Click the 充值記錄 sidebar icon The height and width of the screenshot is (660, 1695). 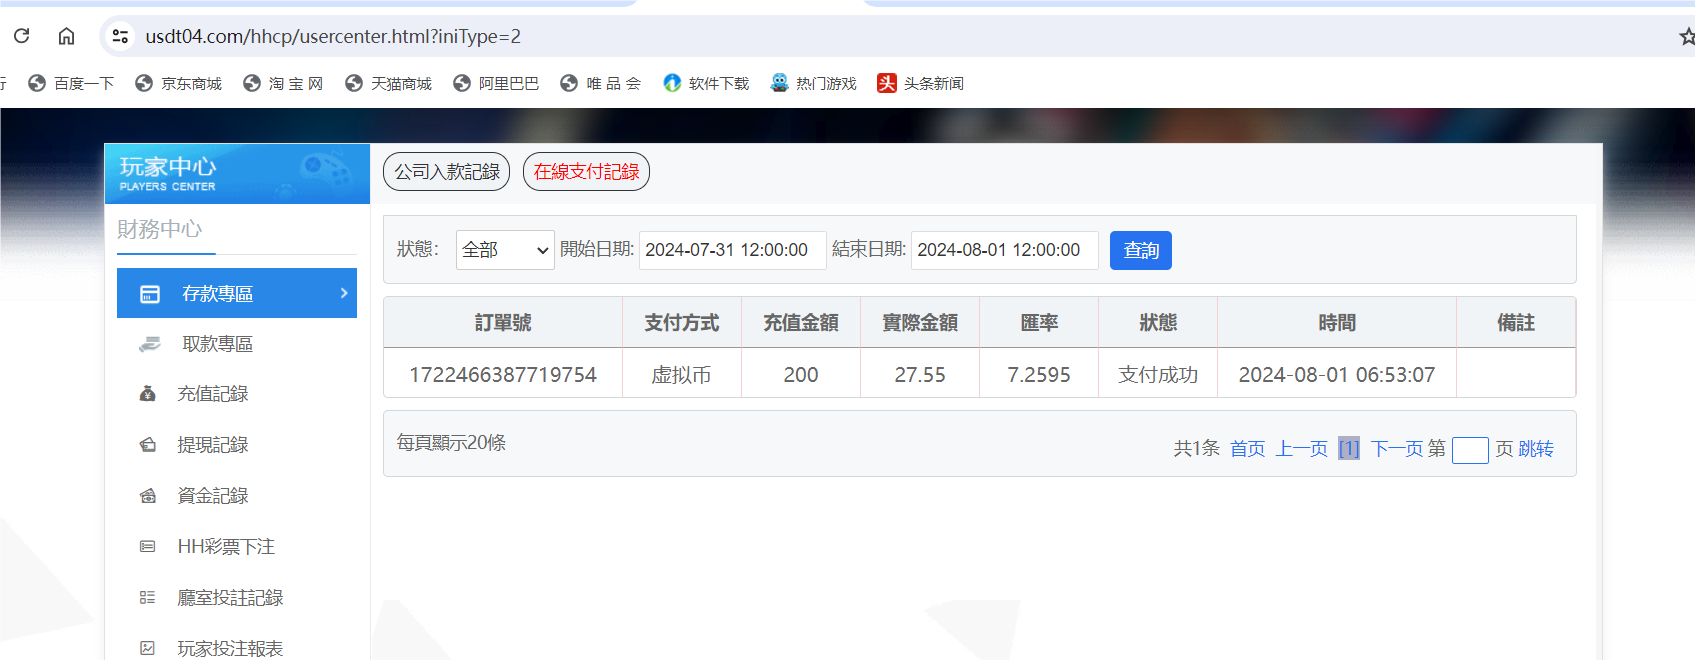tap(148, 394)
